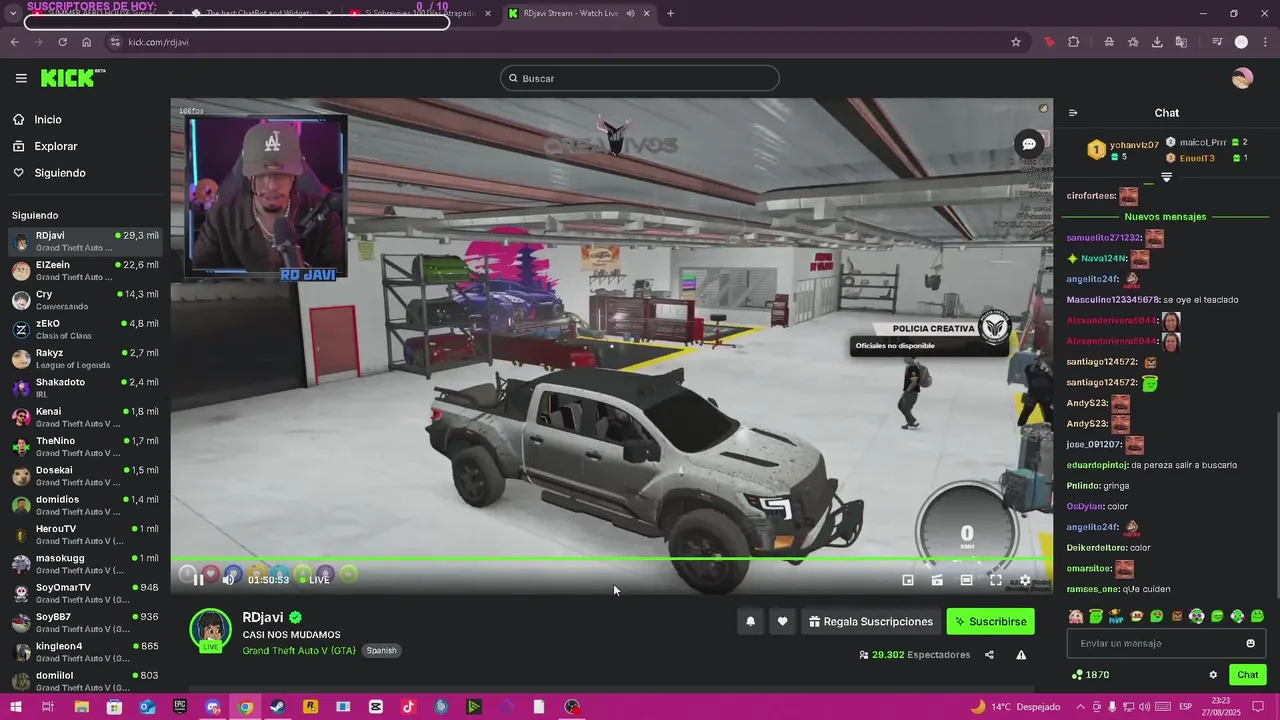Open Epic Games from taskbar
This screenshot has height=720, width=1280.
tap(180, 707)
